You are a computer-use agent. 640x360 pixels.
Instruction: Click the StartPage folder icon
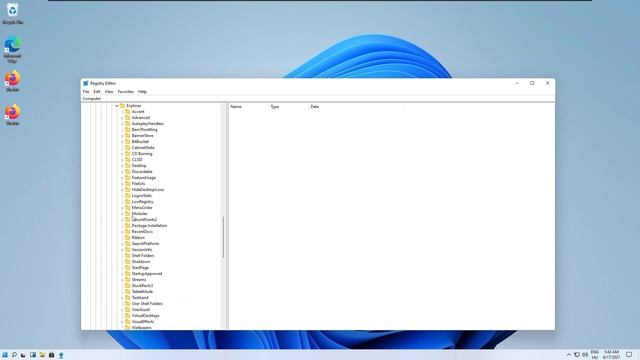tap(128, 267)
